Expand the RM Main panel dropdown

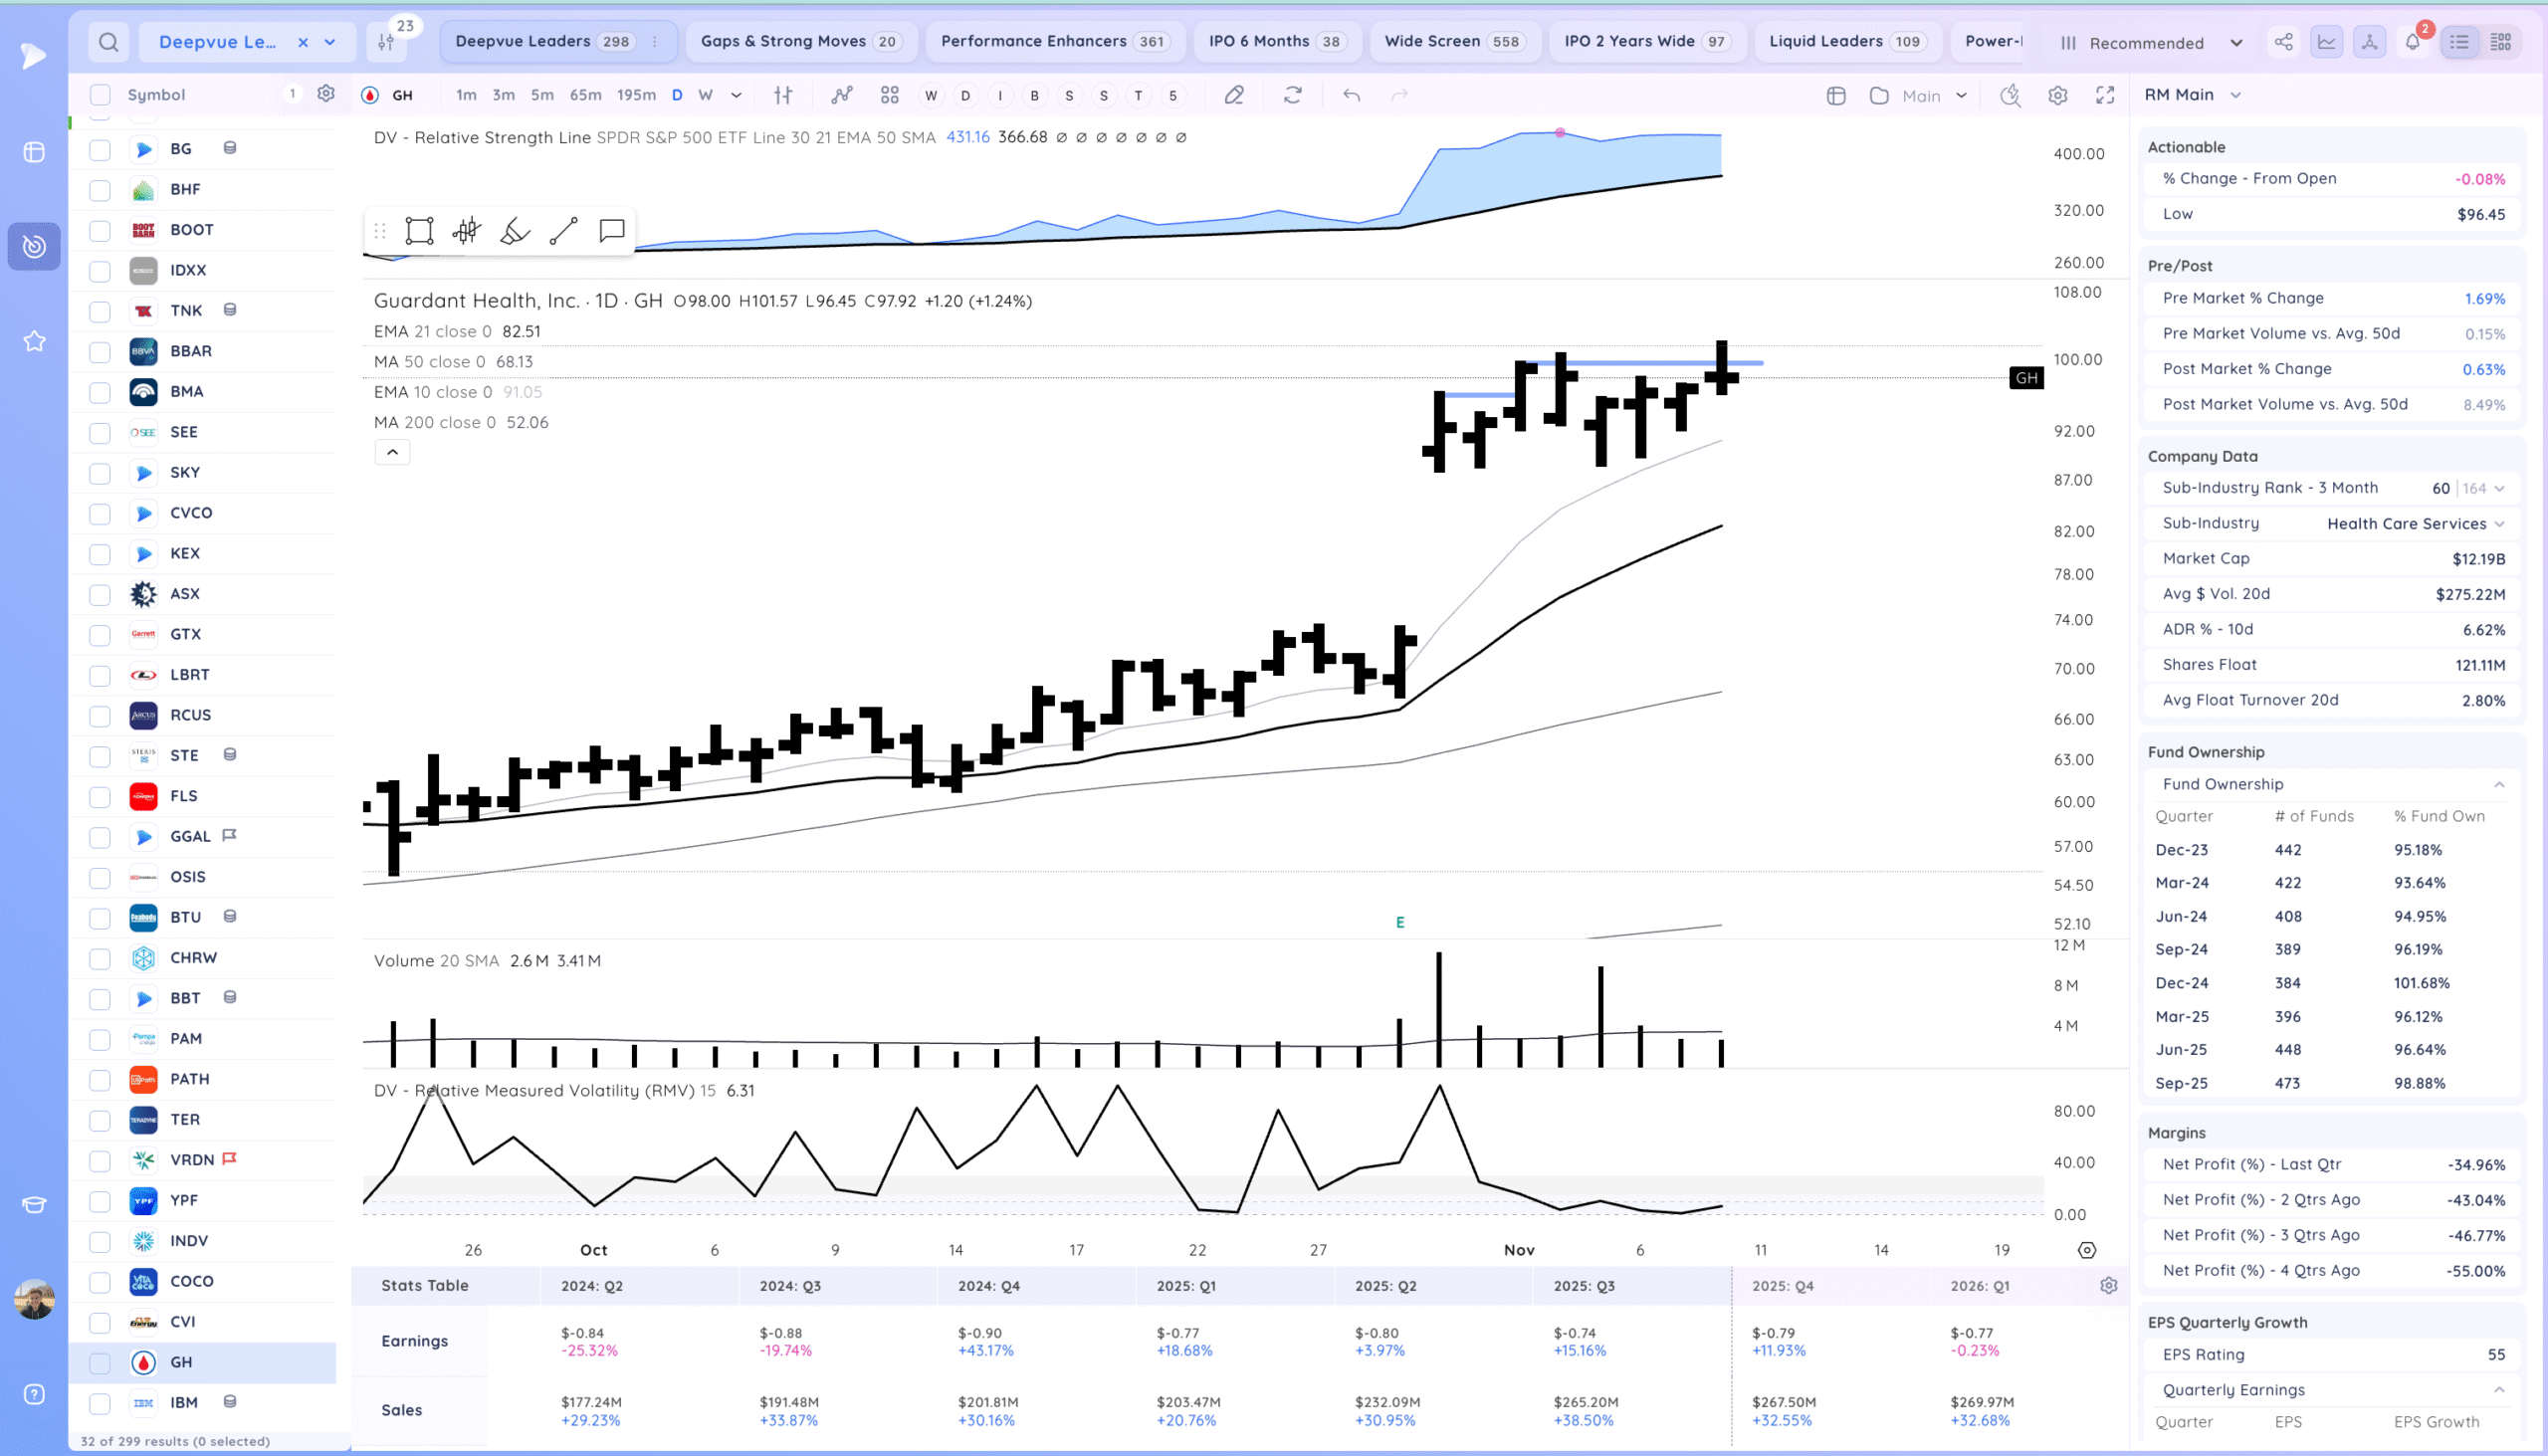click(x=2236, y=95)
